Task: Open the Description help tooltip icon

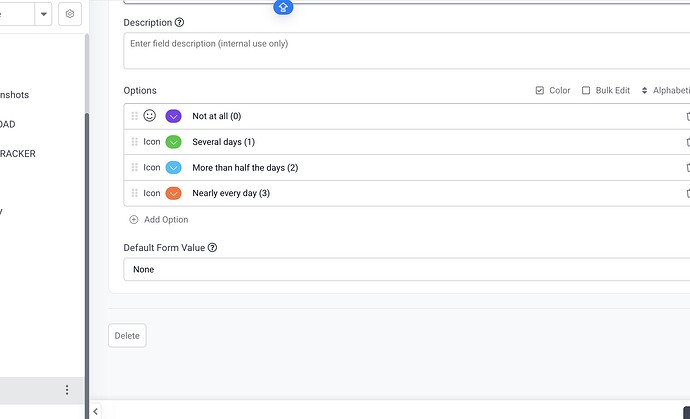Action: pos(179,22)
